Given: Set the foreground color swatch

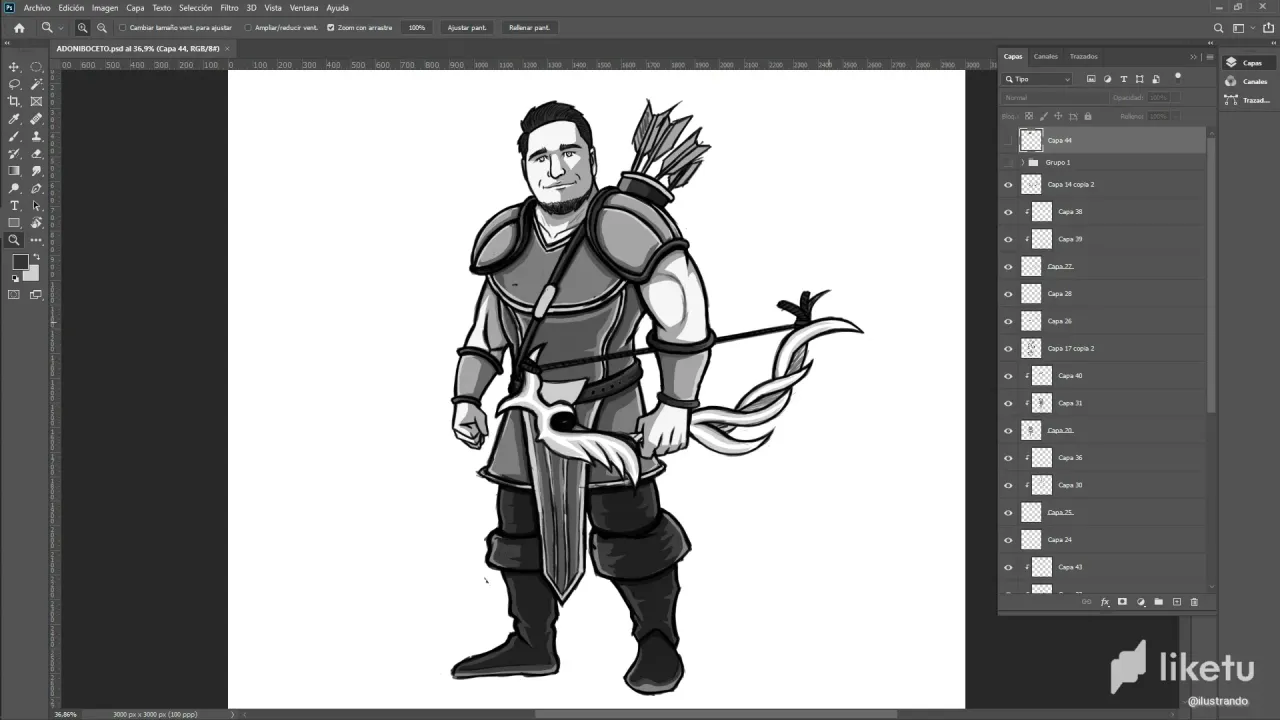Looking at the screenshot, I should pyautogui.click(x=20, y=262).
